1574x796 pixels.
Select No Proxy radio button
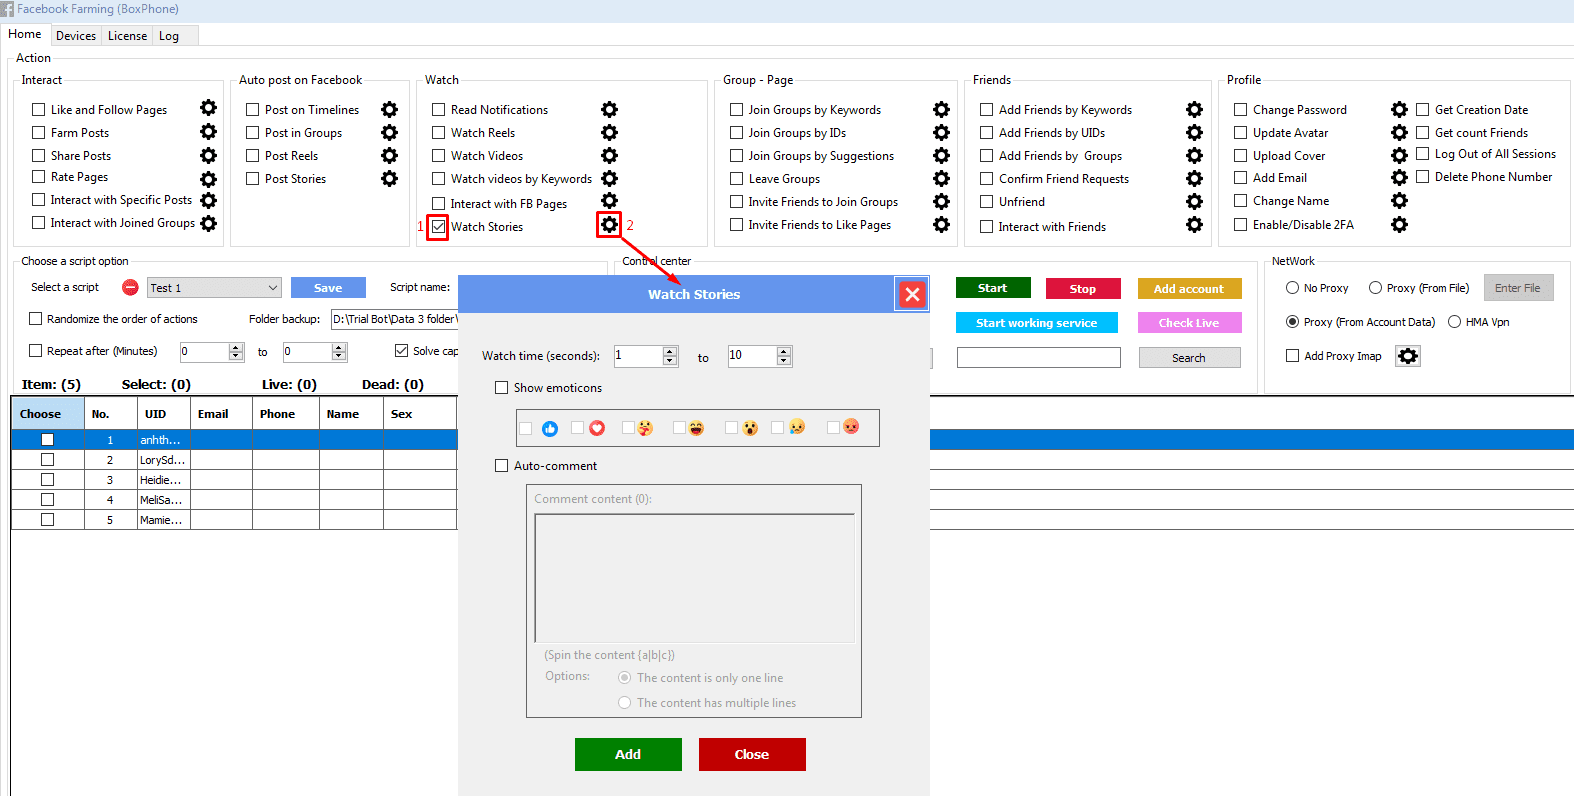click(x=1293, y=288)
